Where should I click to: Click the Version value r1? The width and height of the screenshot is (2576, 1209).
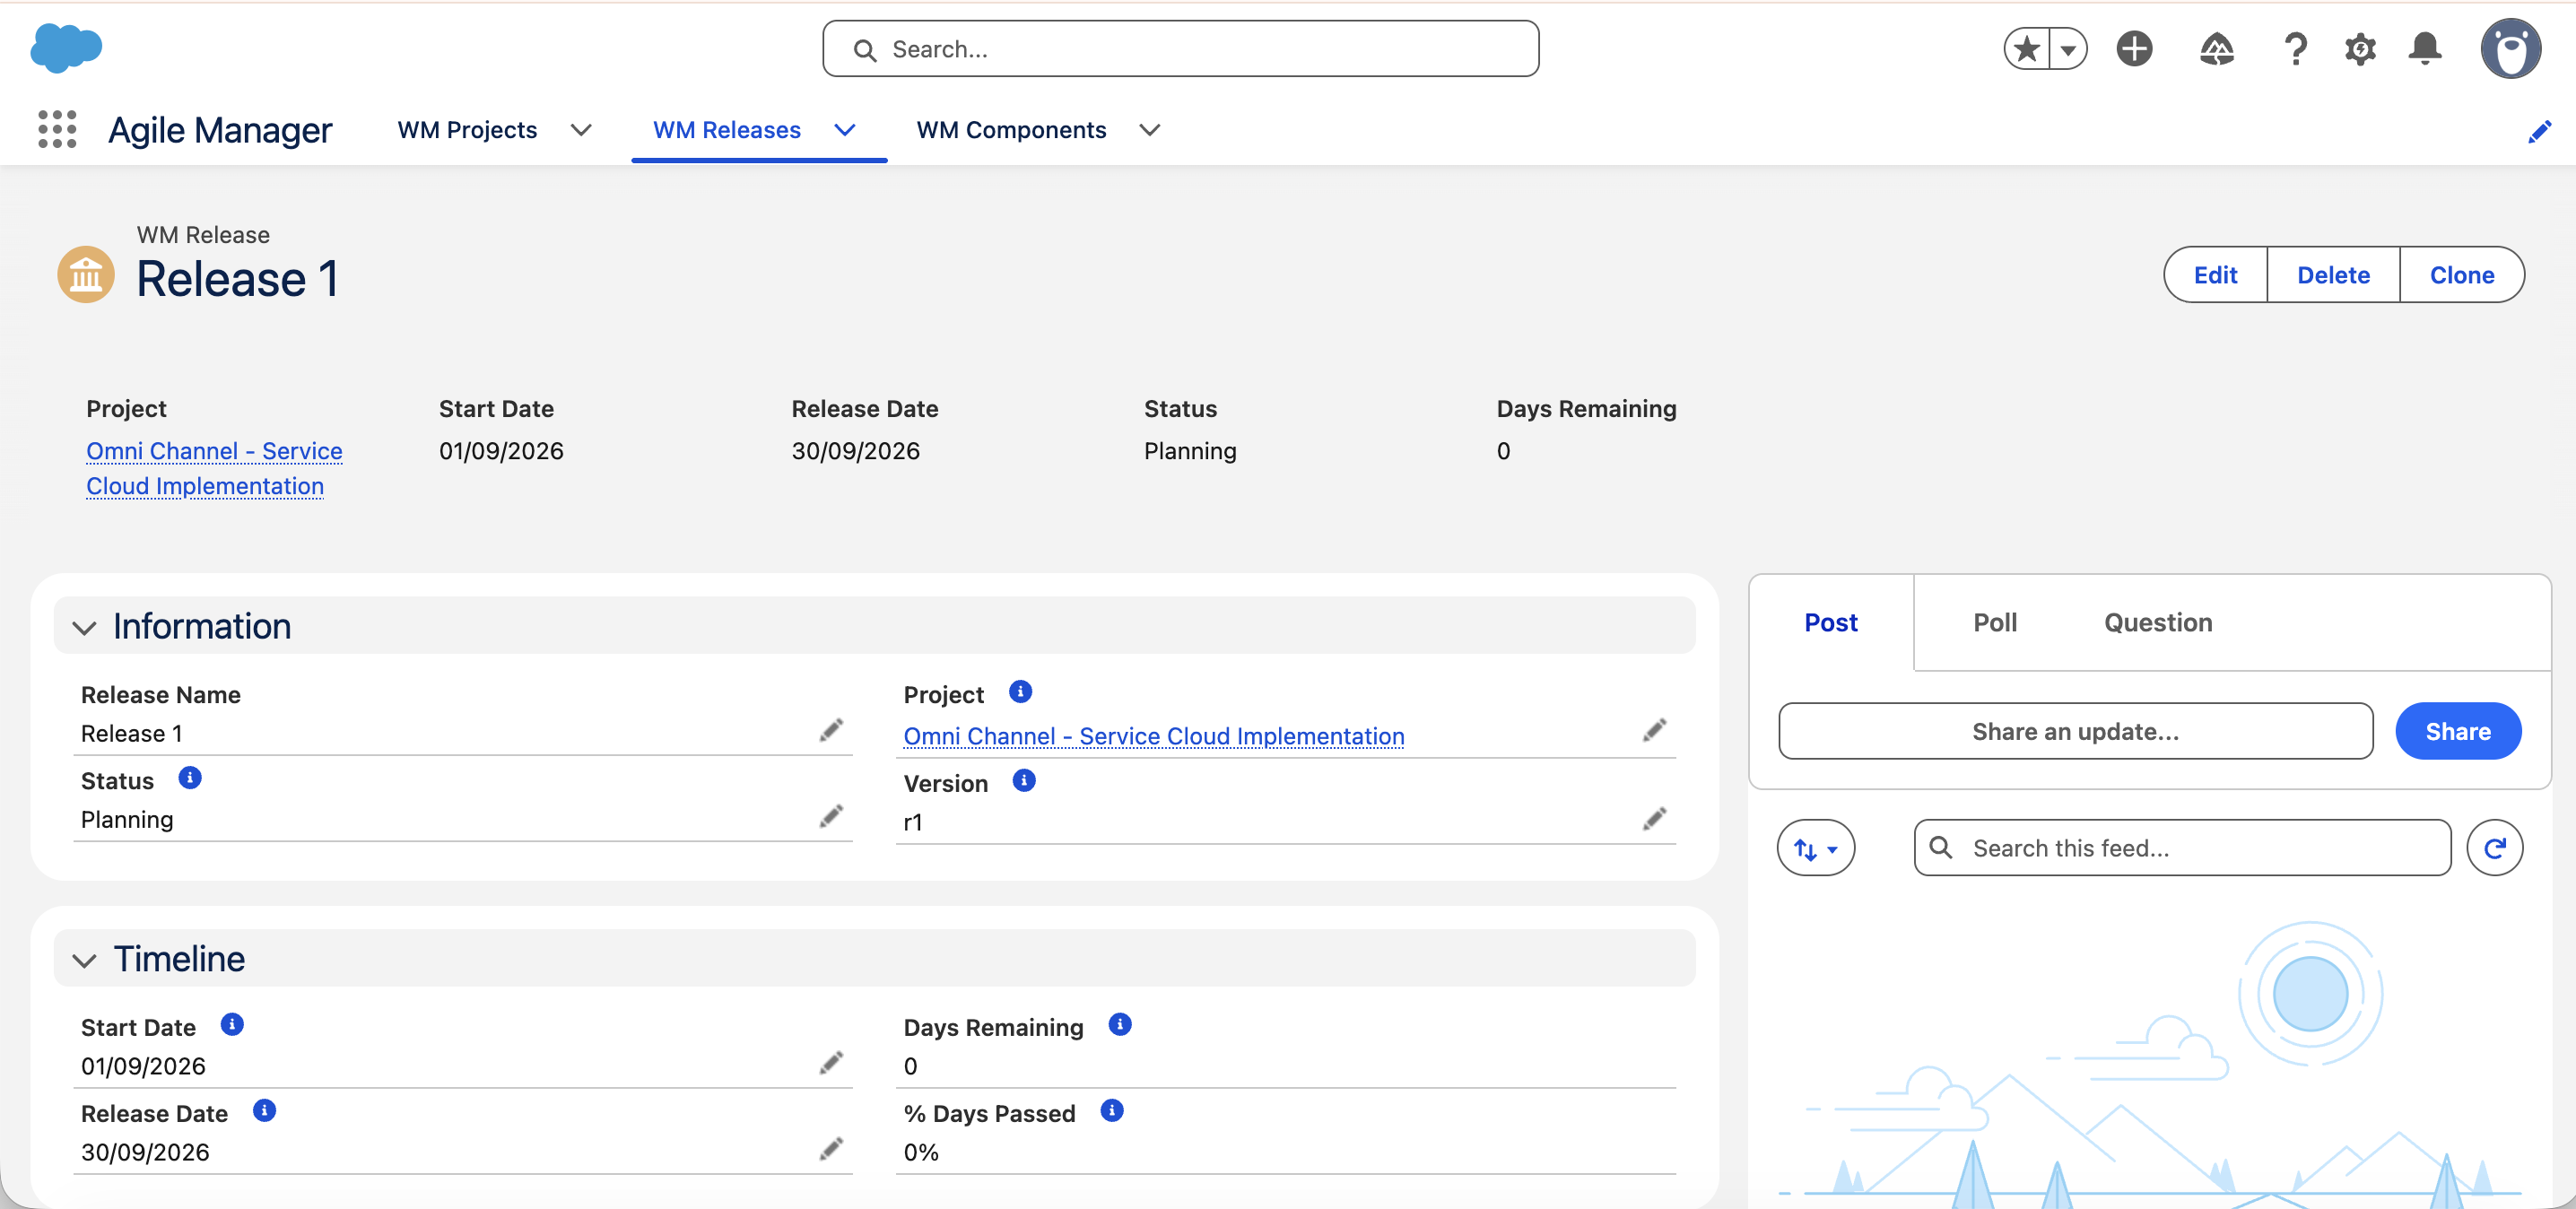pos(913,822)
